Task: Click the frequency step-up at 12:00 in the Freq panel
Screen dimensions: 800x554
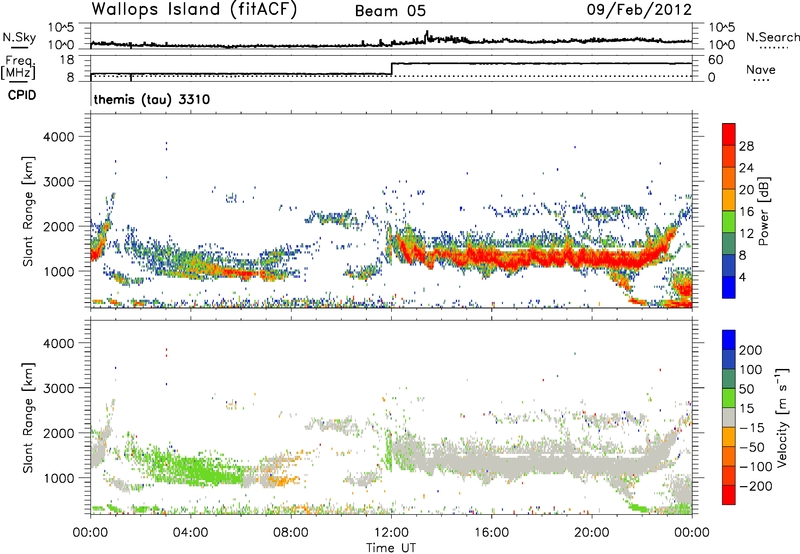Action: 392,69
